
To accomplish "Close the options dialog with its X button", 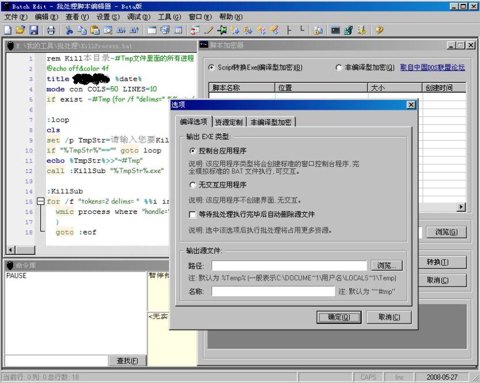I will point(411,105).
